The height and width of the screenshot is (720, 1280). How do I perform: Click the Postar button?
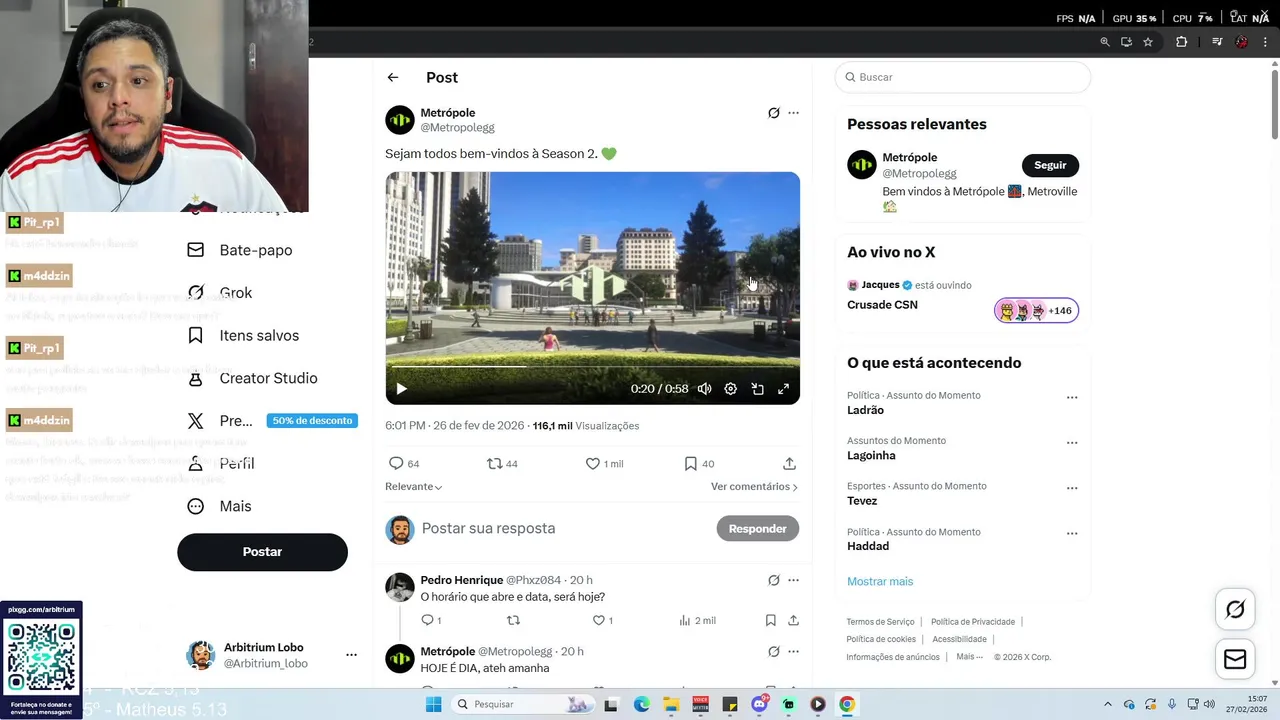[x=262, y=552]
